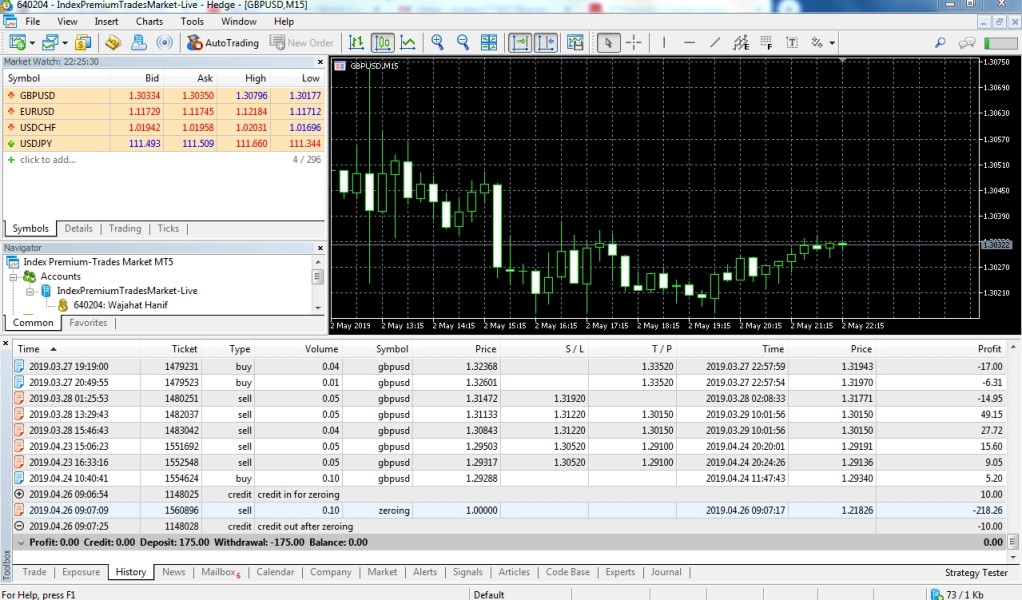Viewport: 1022px width, 600px height.
Task: Select the trendline drawing tool
Action: 715,43
